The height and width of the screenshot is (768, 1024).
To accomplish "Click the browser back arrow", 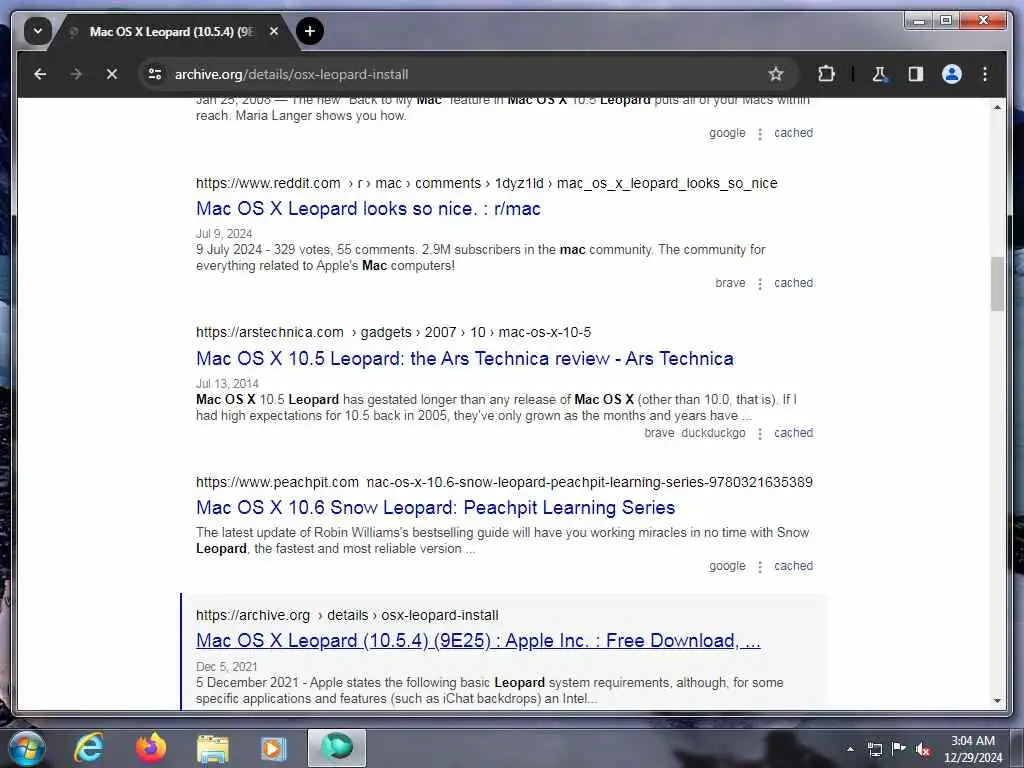I will pyautogui.click(x=40, y=74).
